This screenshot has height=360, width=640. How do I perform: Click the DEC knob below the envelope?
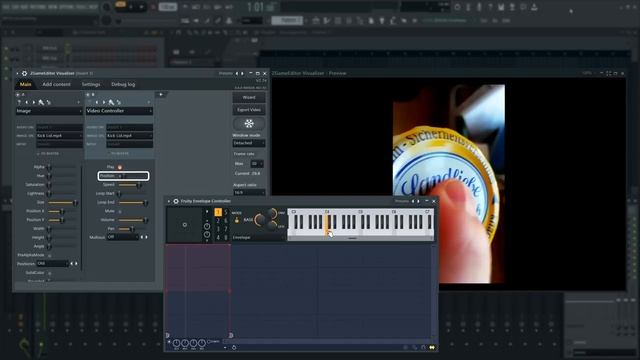click(185, 343)
